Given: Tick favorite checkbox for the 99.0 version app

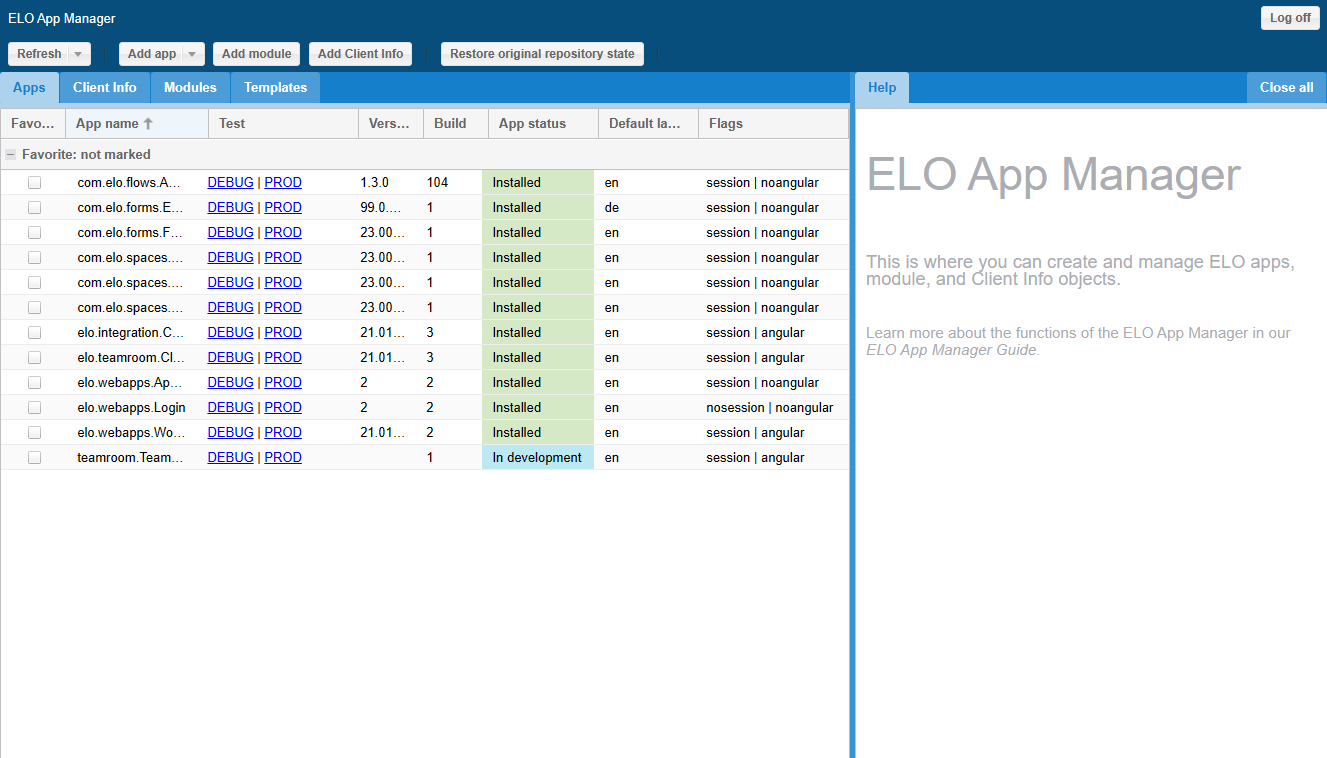Looking at the screenshot, I should [x=34, y=208].
